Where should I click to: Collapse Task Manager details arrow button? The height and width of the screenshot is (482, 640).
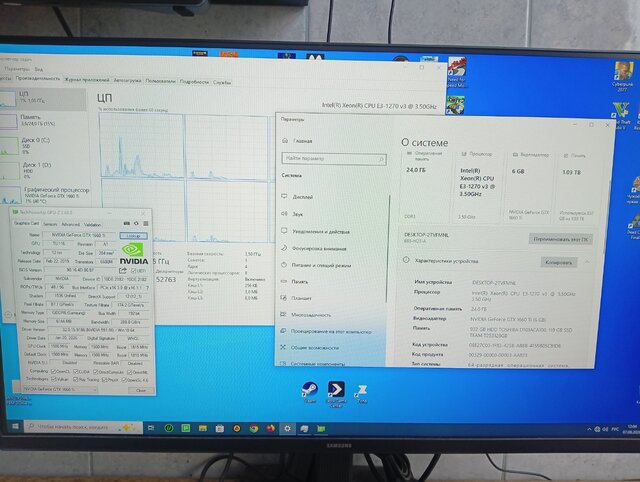point(8,315)
